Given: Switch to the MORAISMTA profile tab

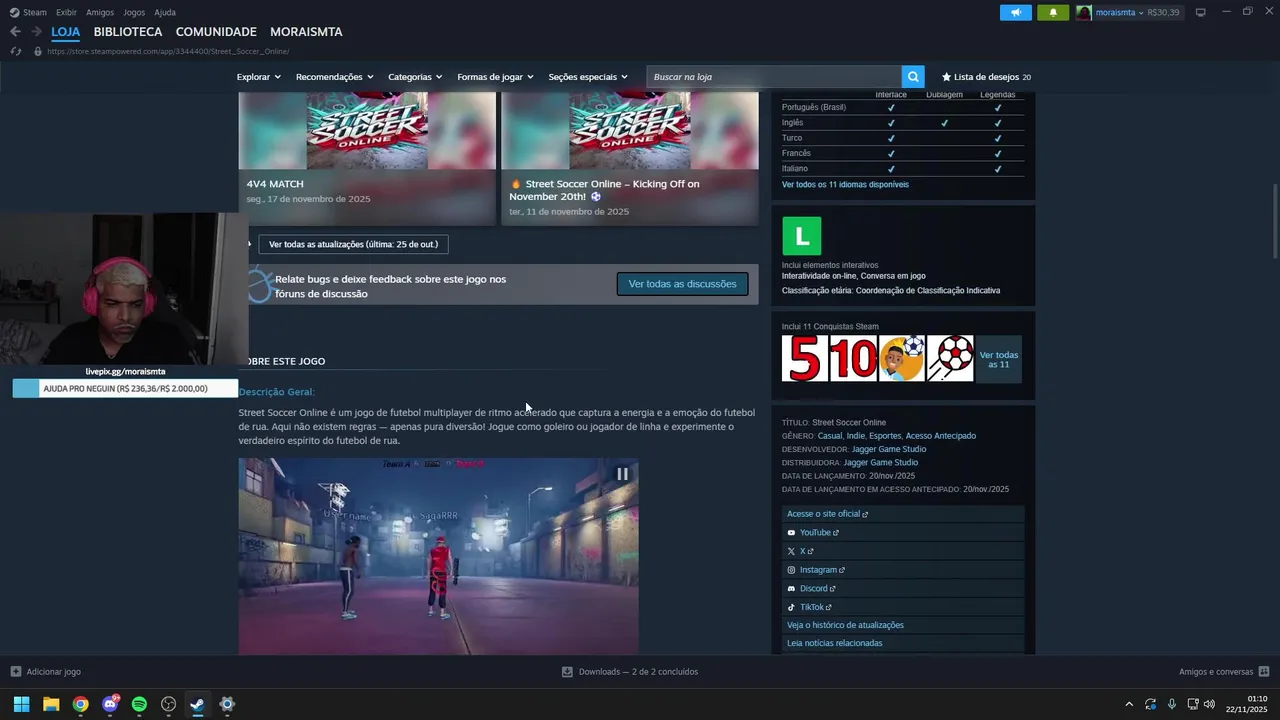Looking at the screenshot, I should coord(306,32).
